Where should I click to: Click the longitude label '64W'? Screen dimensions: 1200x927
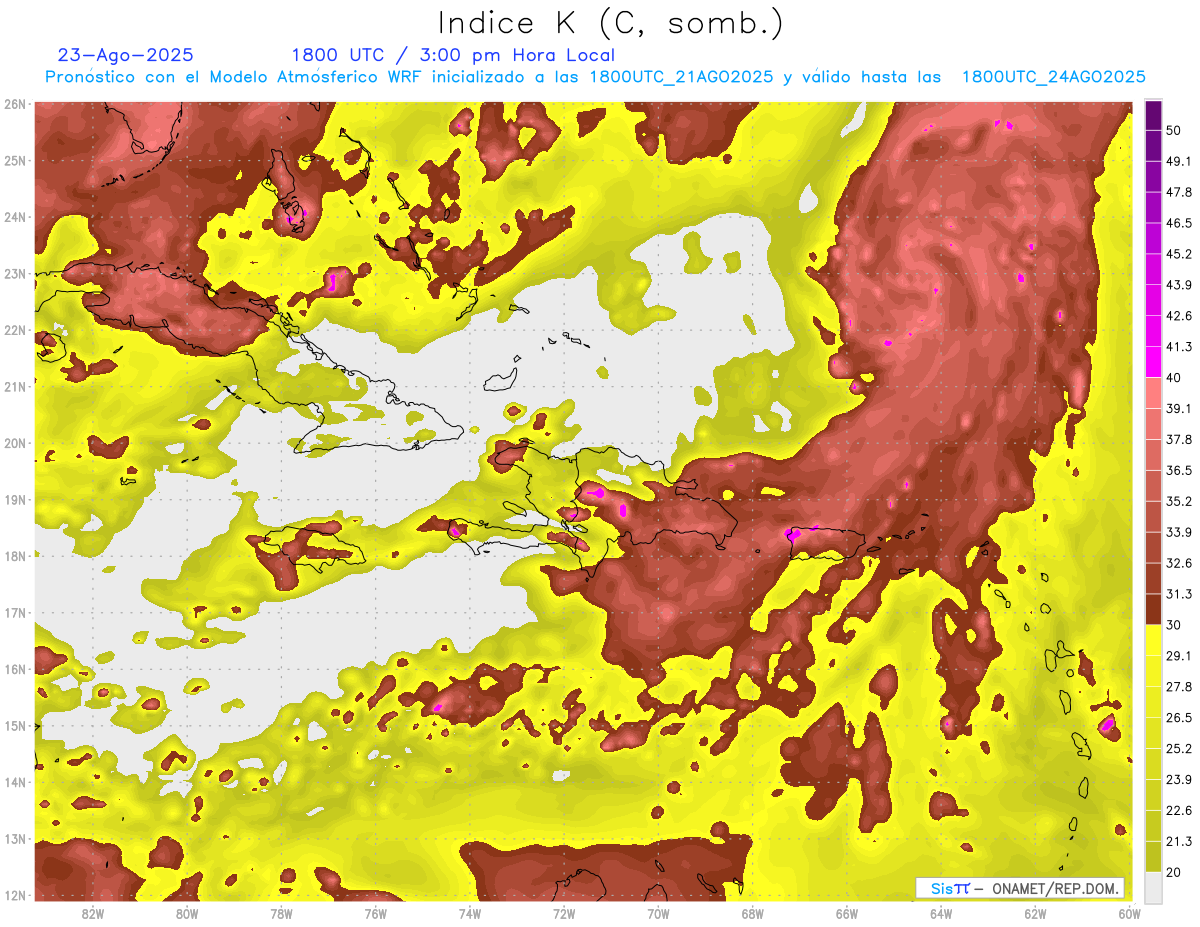(941, 913)
